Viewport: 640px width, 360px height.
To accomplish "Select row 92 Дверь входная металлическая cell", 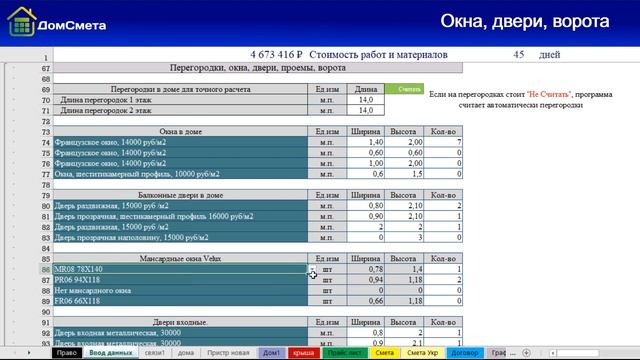I will 180,333.
